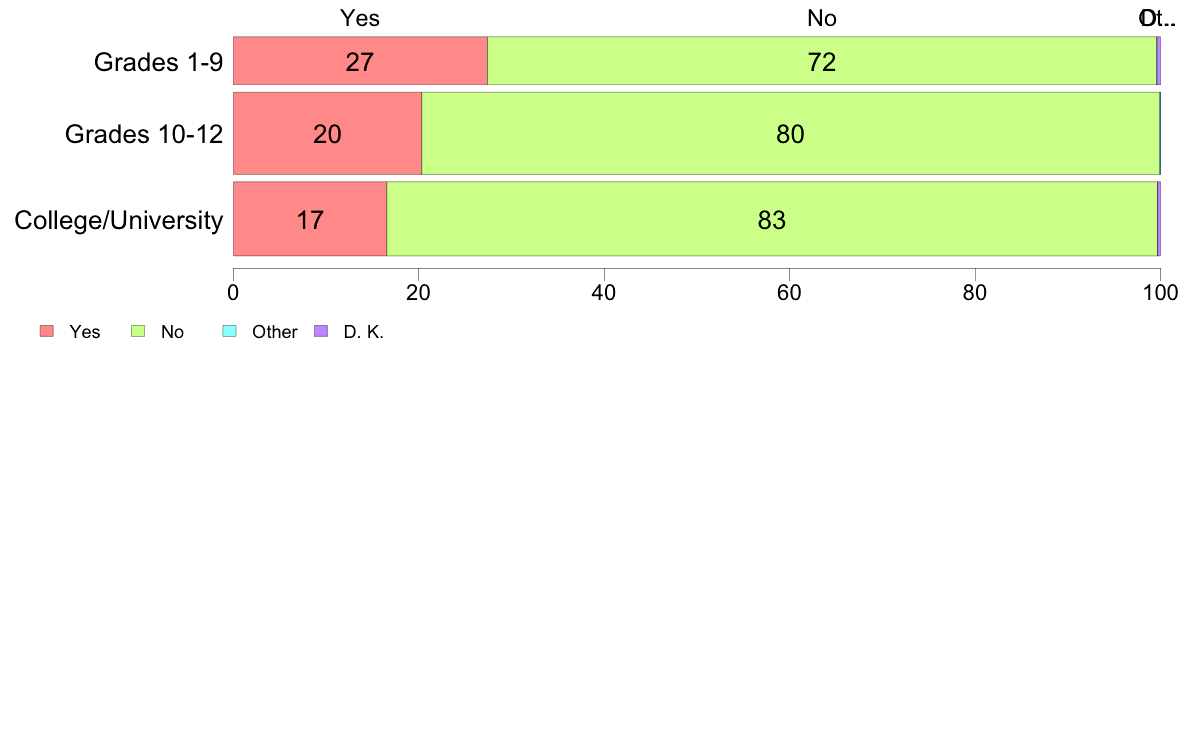The width and height of the screenshot is (1188, 736).
Task: Select the Grades 1-9 row label
Action: 158,61
